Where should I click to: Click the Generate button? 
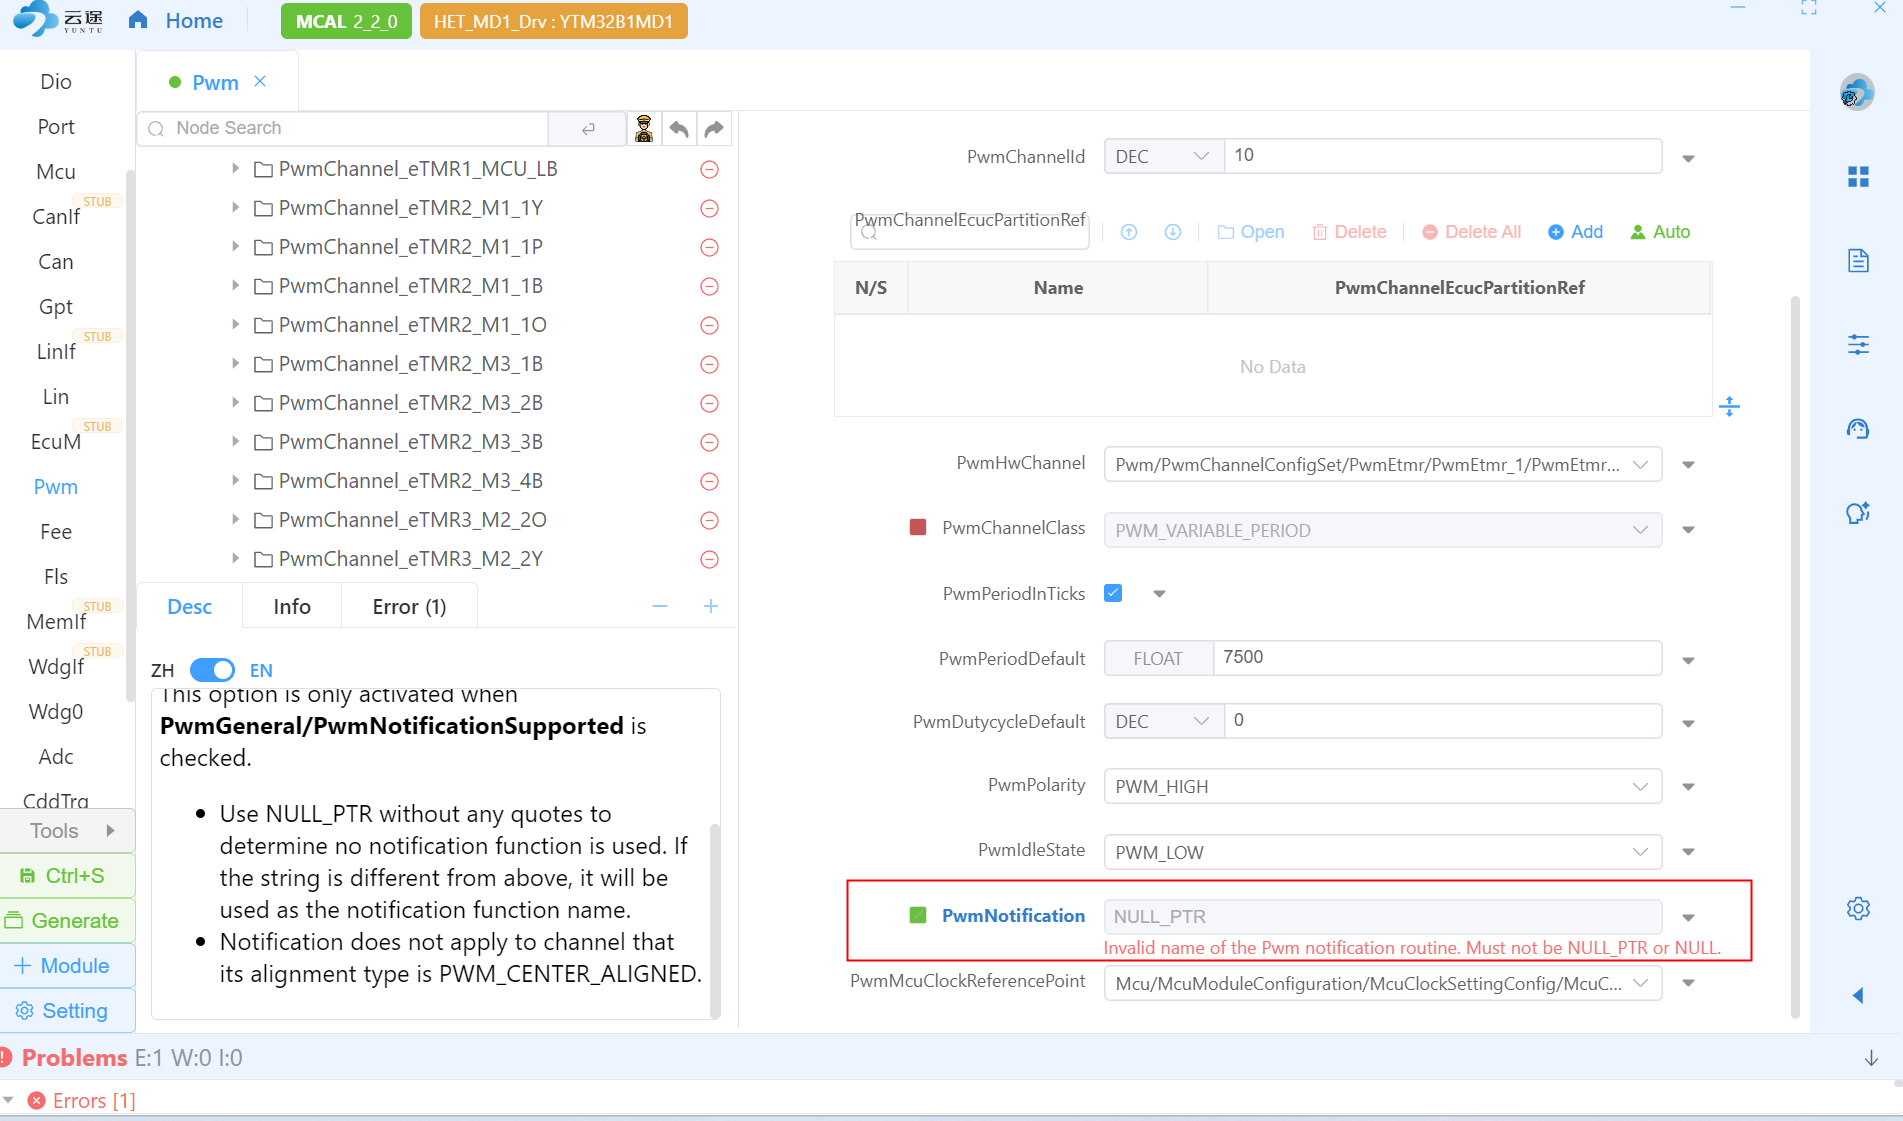[x=68, y=921]
